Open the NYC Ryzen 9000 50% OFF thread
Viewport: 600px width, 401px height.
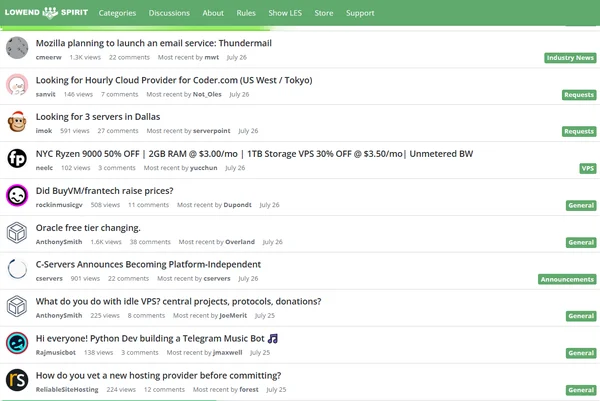pyautogui.click(x=254, y=154)
